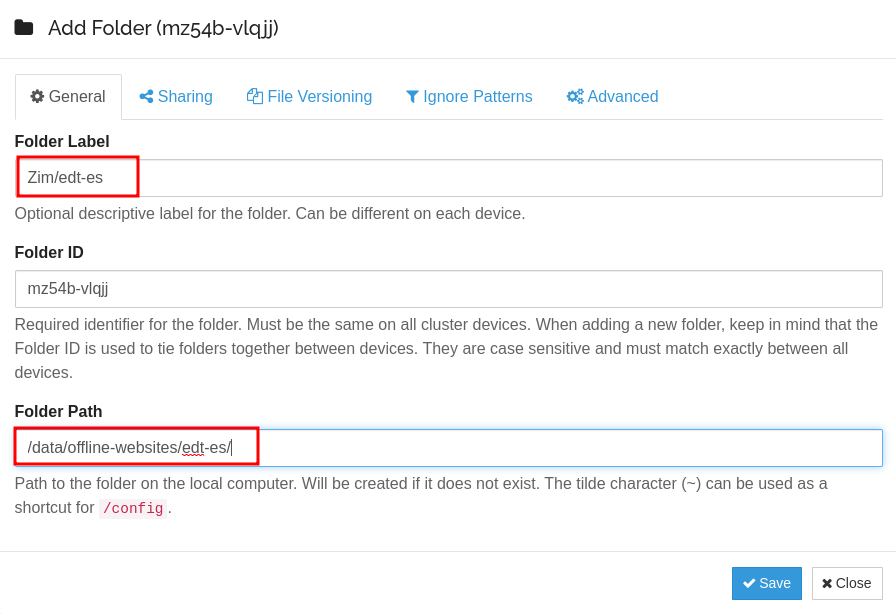Switch to the Sharing tab
This screenshot has height=614, width=896.
[x=176, y=97]
